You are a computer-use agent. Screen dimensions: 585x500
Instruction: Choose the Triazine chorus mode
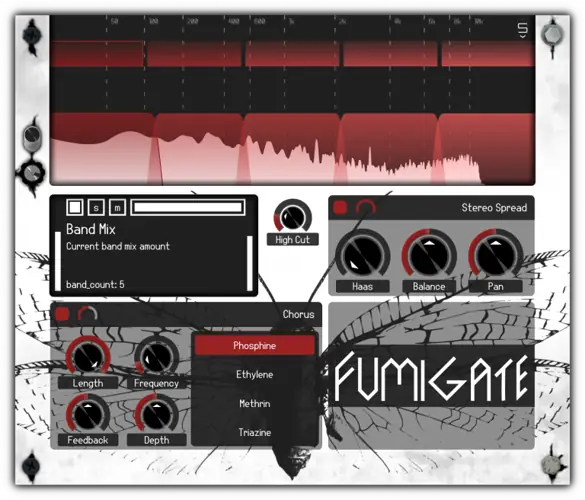pyautogui.click(x=255, y=432)
